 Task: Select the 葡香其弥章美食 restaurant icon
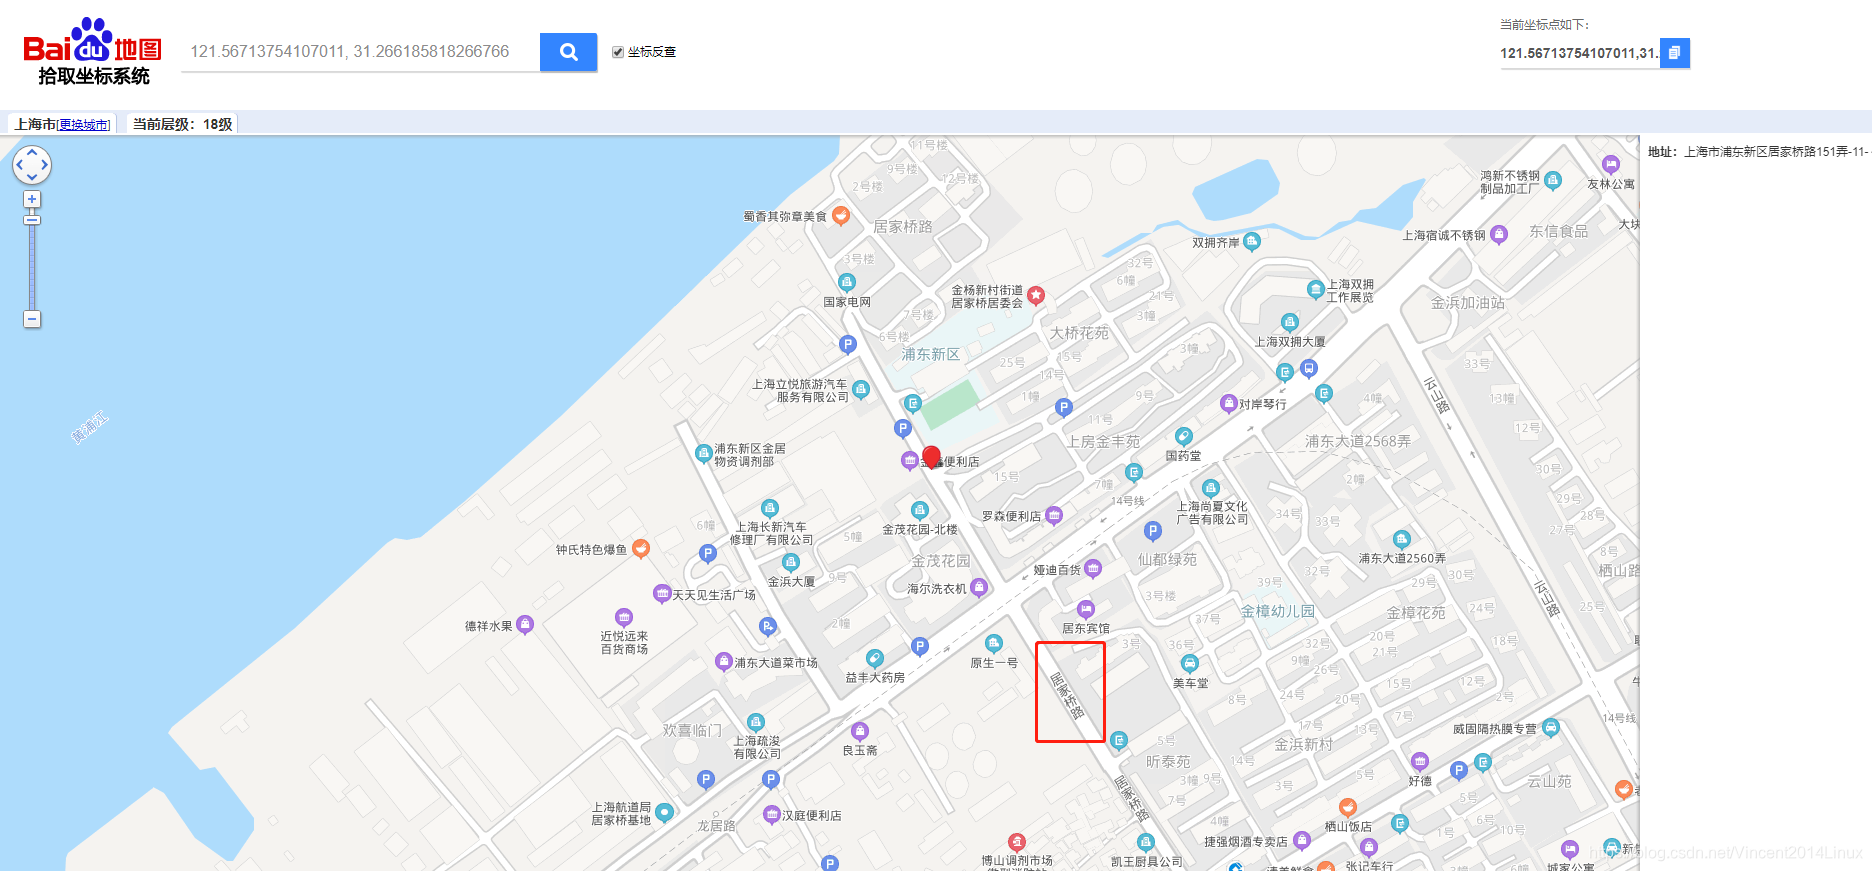(x=841, y=215)
